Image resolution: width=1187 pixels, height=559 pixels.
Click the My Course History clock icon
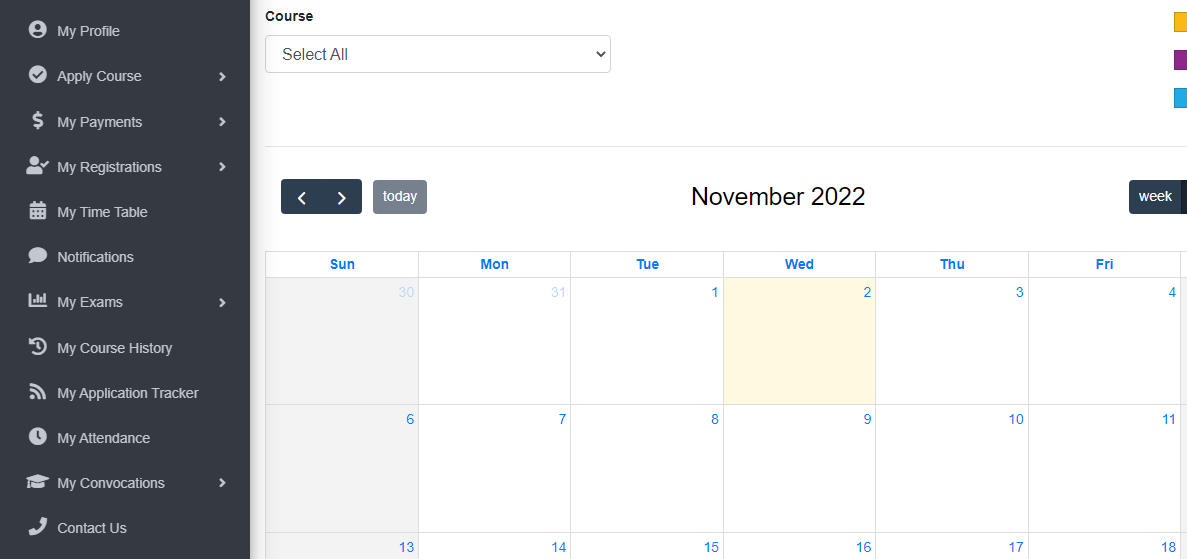click(x=37, y=346)
